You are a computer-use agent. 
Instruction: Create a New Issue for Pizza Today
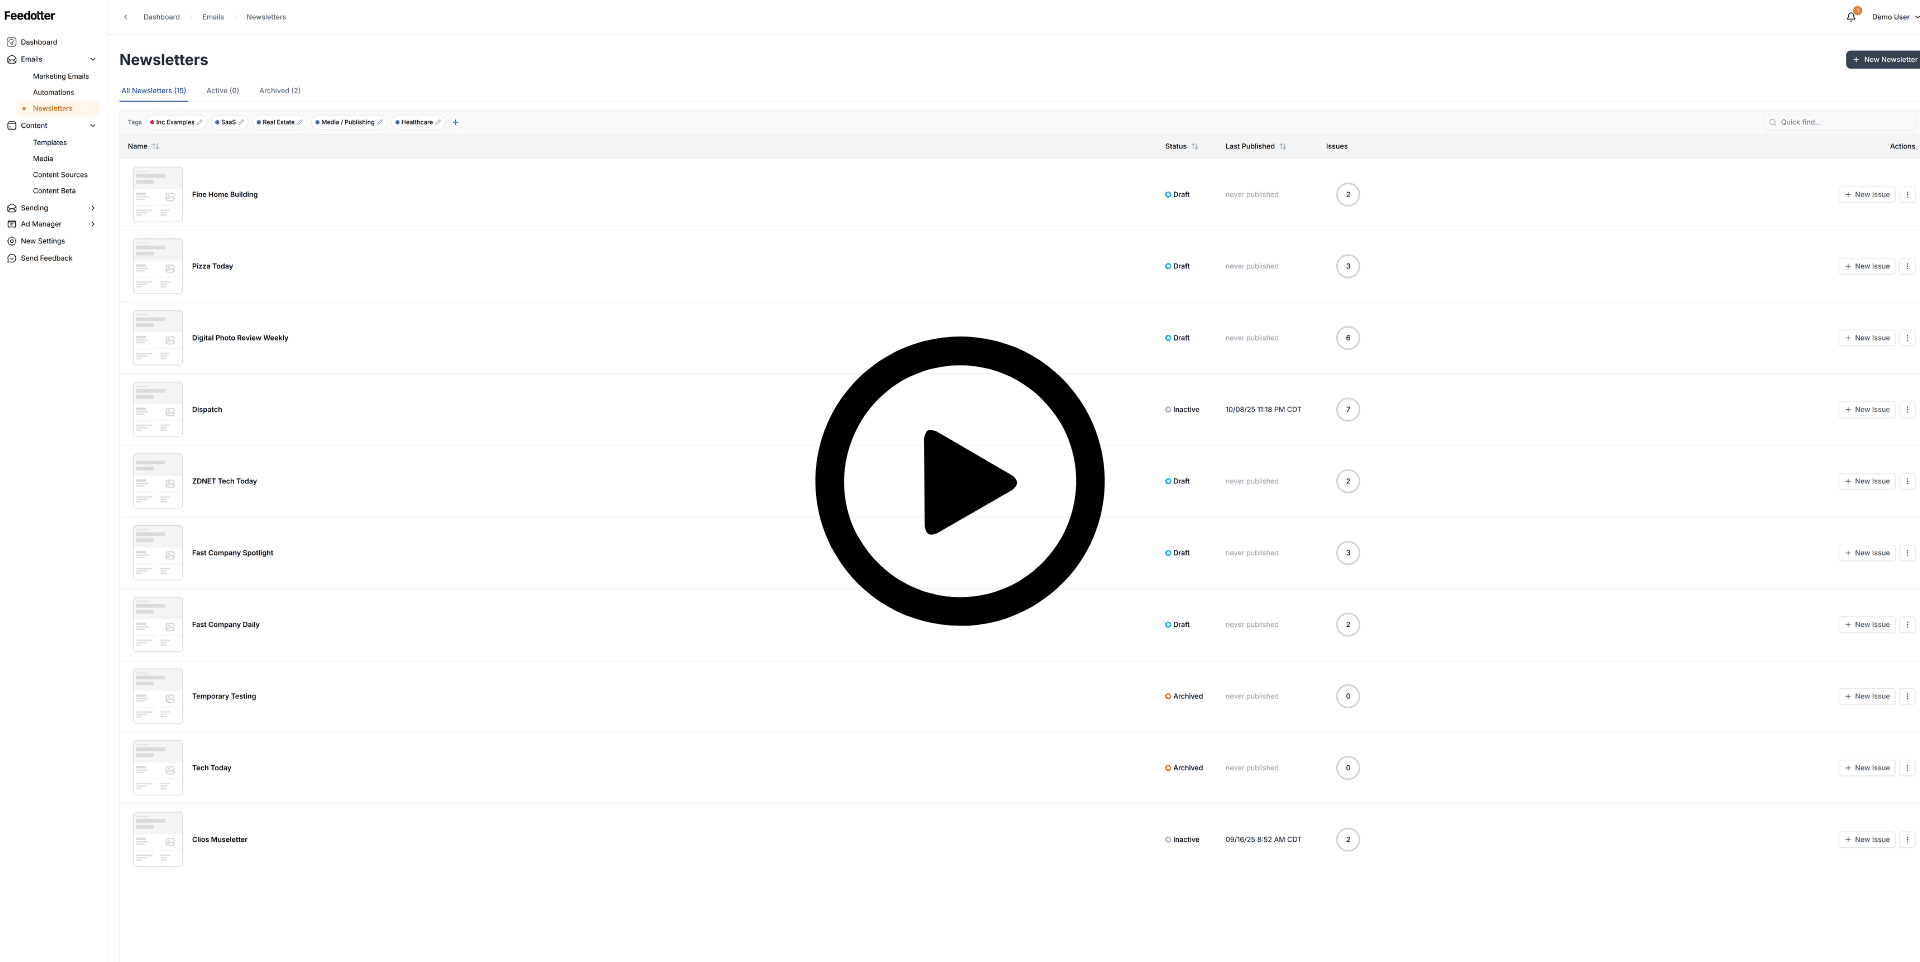click(1866, 267)
